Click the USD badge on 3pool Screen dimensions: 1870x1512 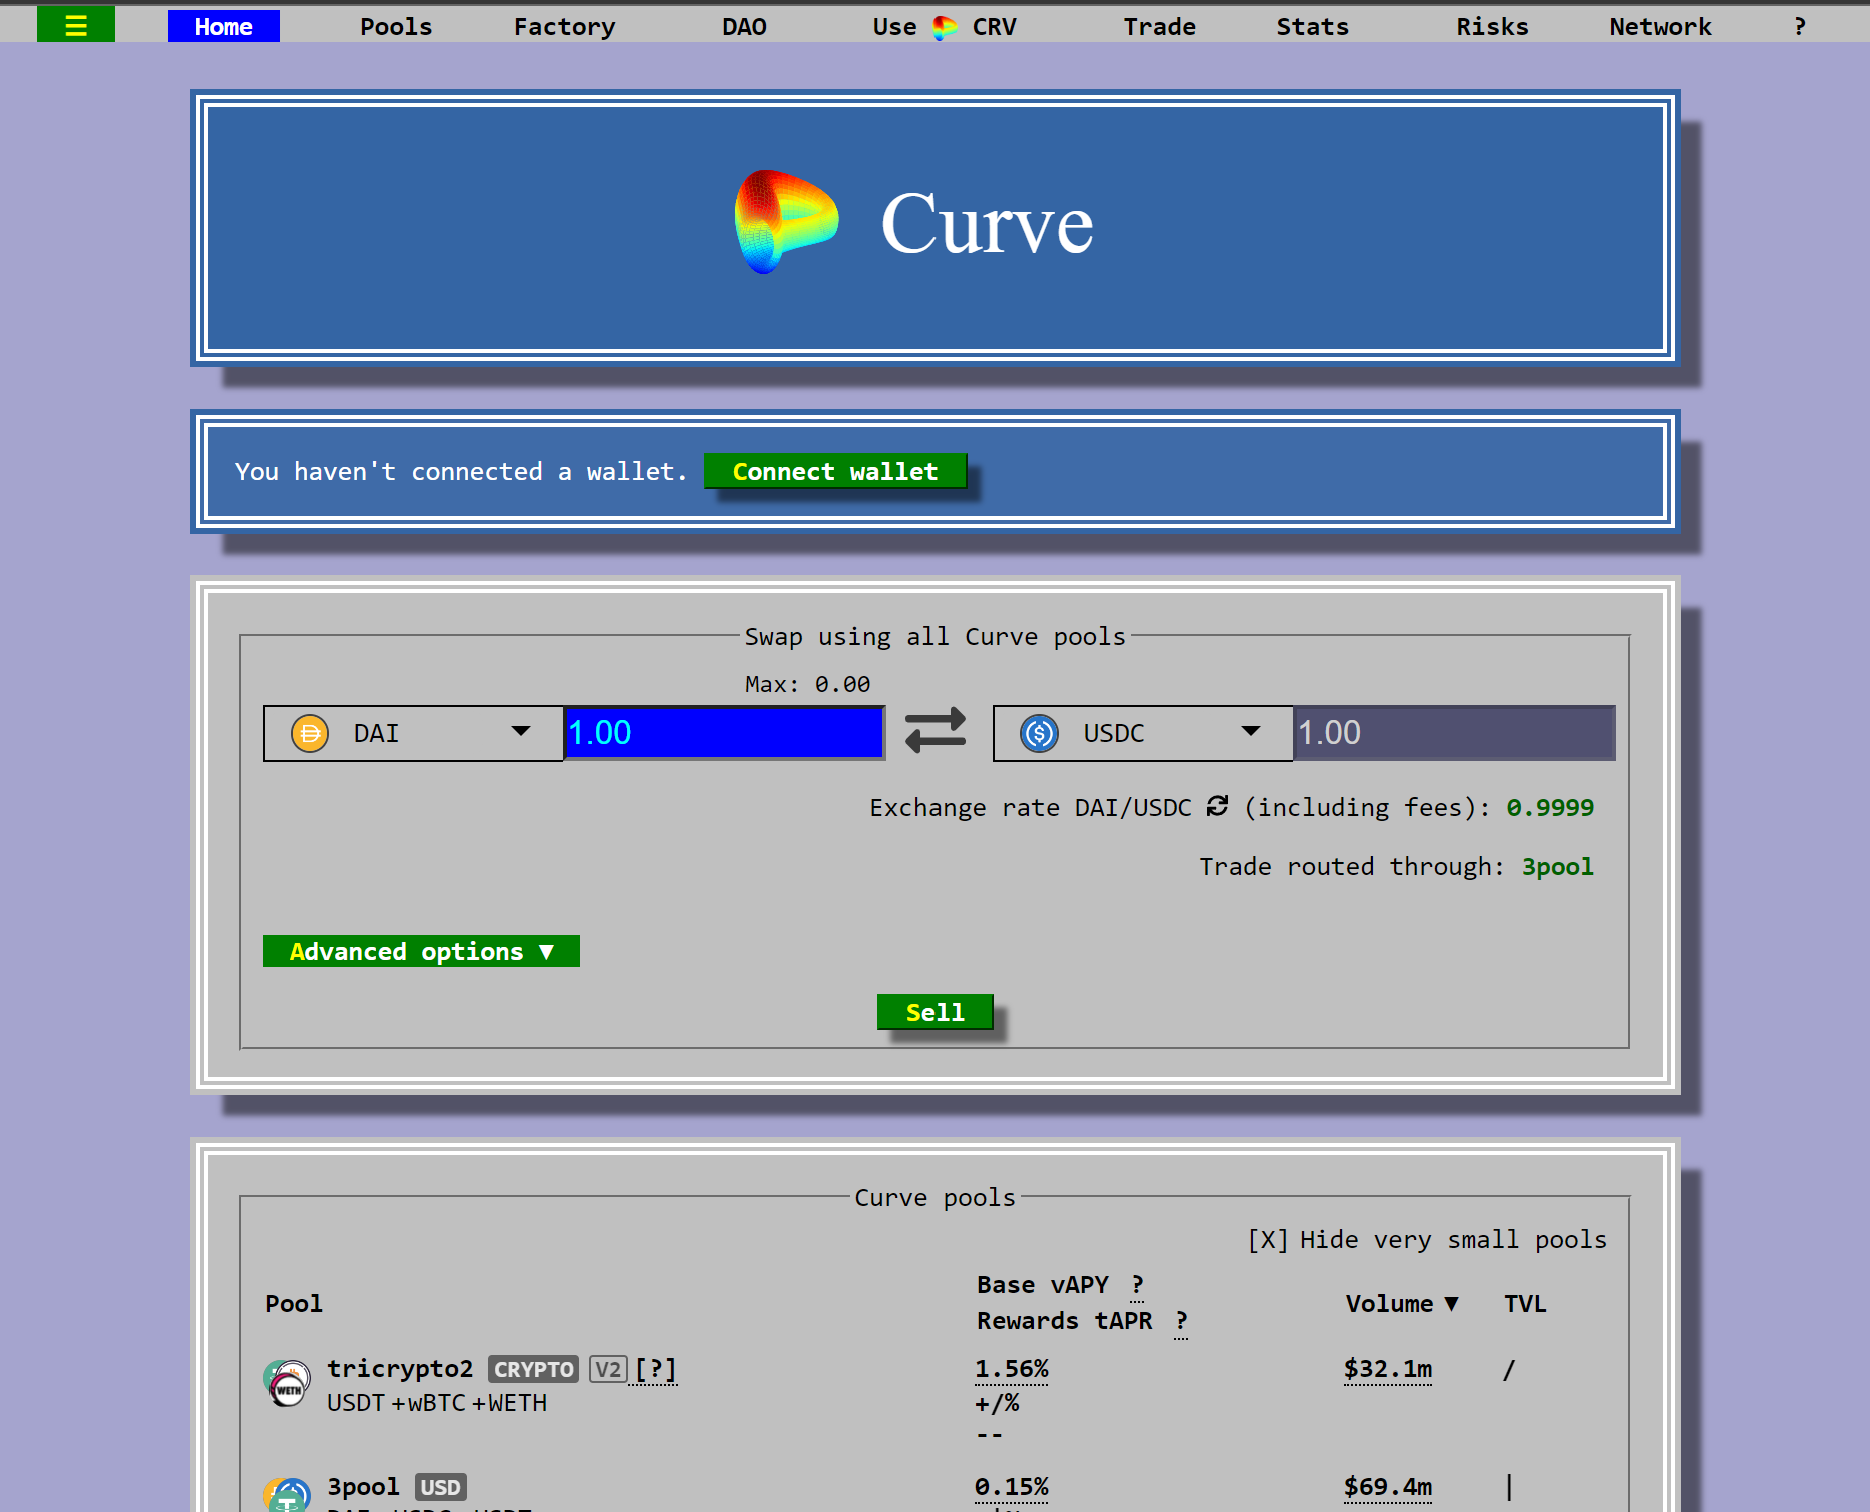click(x=441, y=1487)
